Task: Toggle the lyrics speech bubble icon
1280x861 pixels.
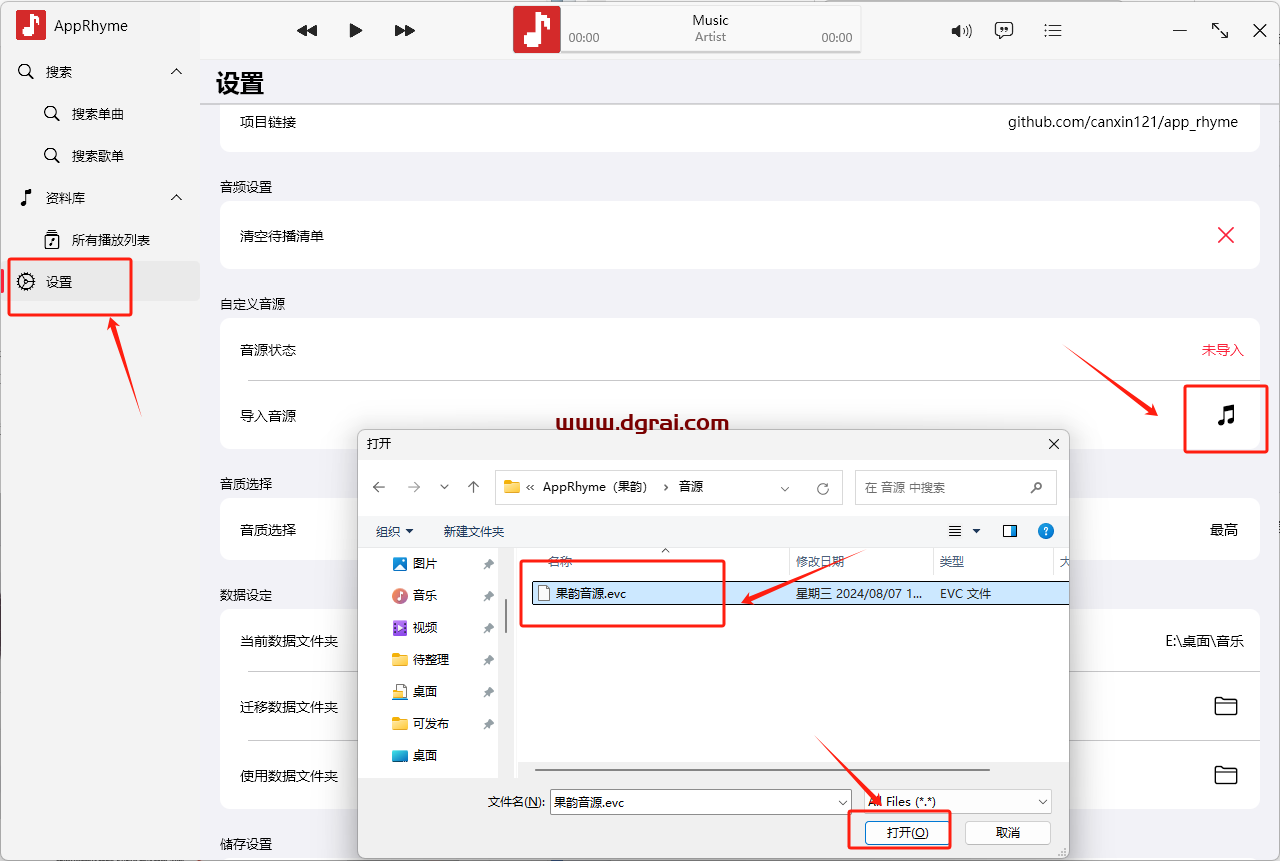Action: tap(1004, 30)
